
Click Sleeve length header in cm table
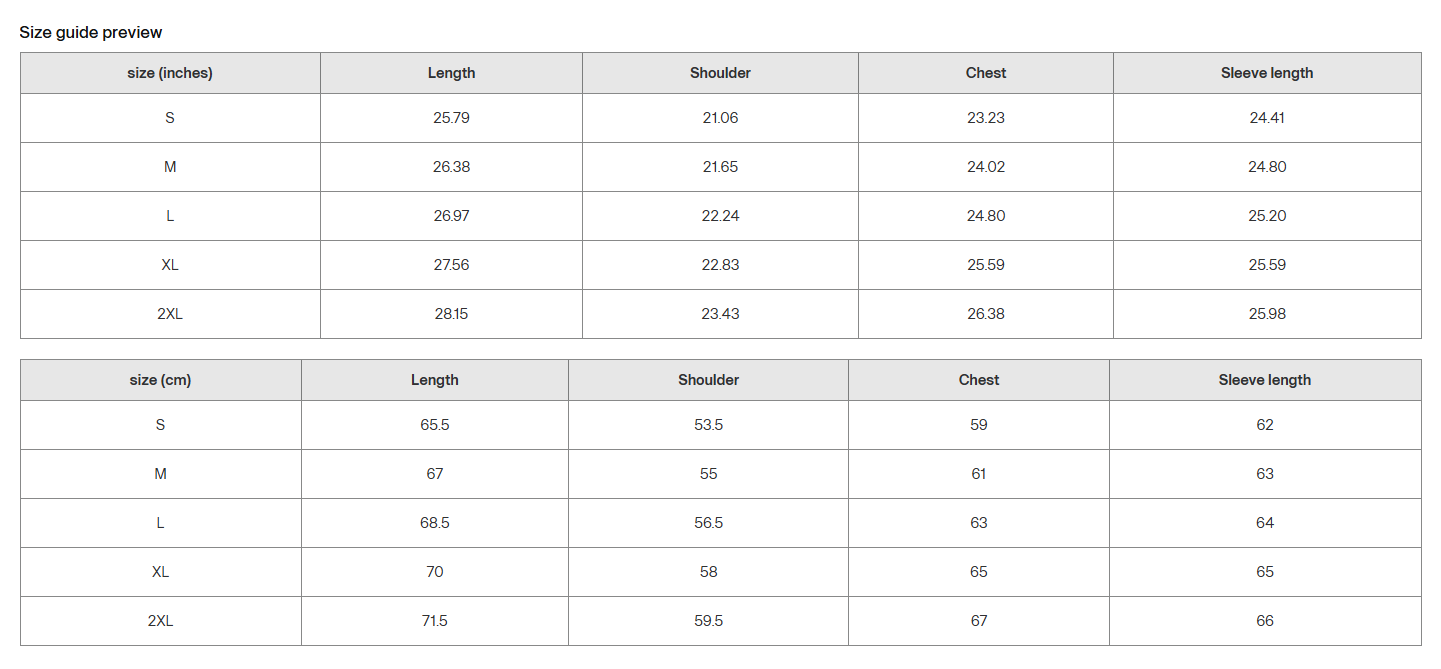tap(1264, 380)
